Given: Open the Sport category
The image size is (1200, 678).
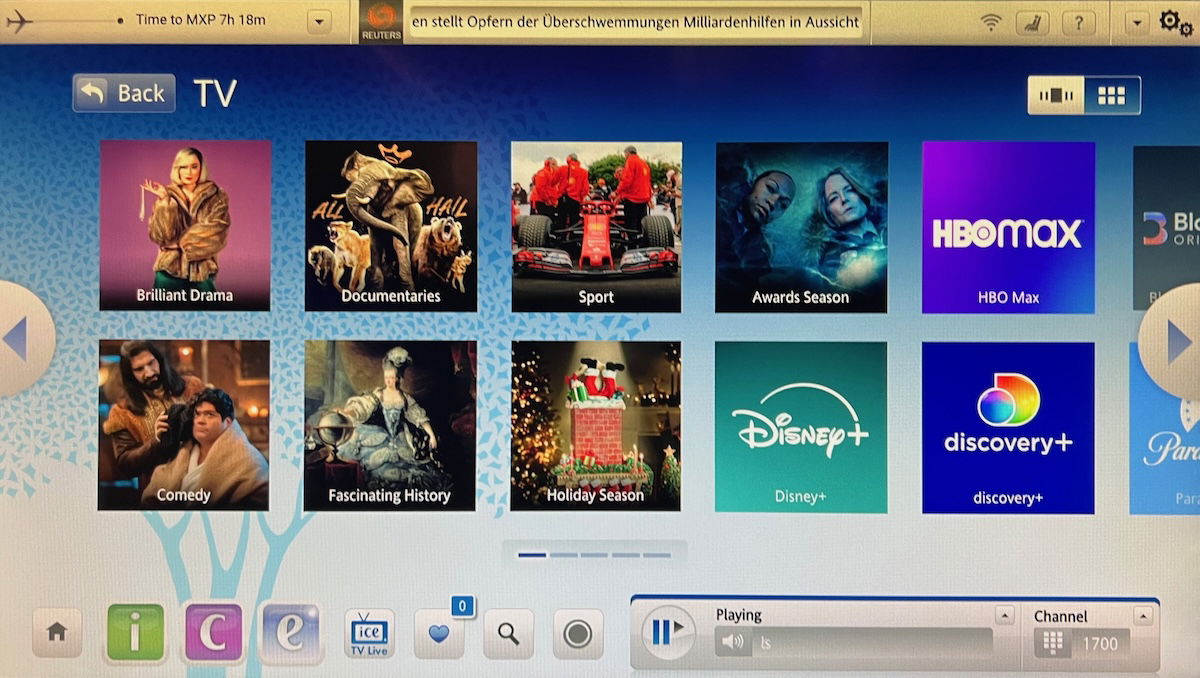Looking at the screenshot, I should 597,226.
